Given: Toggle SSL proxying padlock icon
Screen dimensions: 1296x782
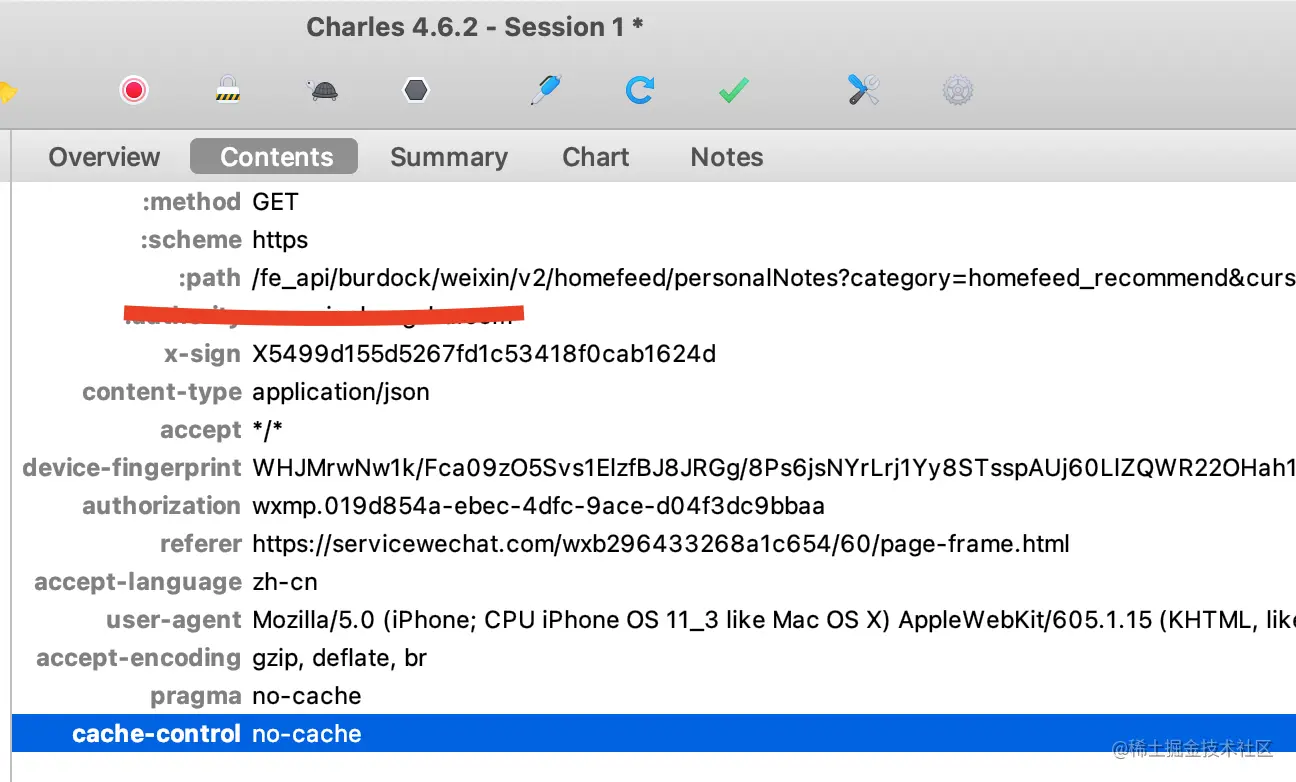Looking at the screenshot, I should click(228, 90).
